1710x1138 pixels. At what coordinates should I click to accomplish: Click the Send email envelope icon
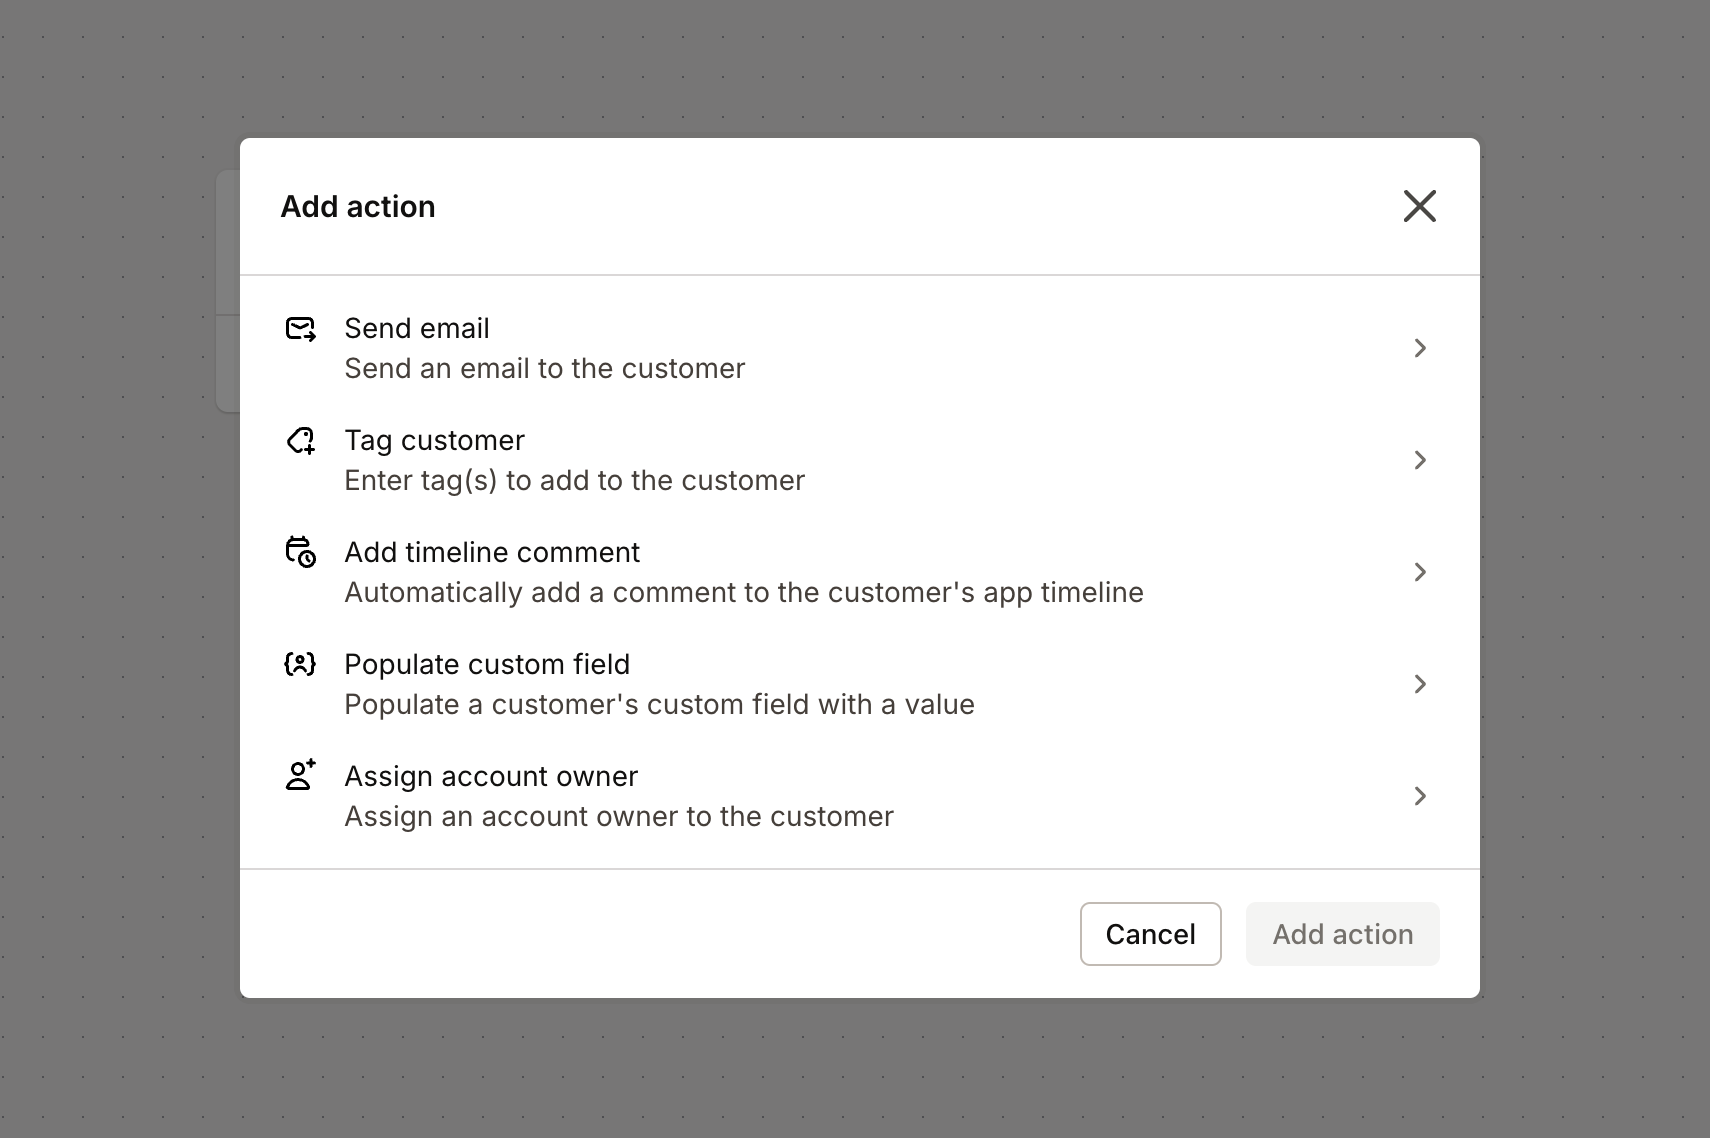[300, 329]
